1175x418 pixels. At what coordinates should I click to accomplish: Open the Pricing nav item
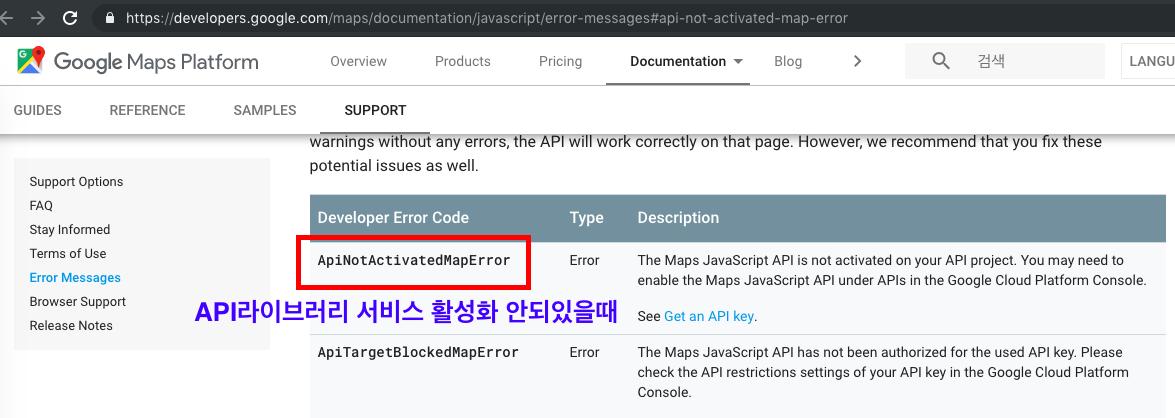point(560,61)
